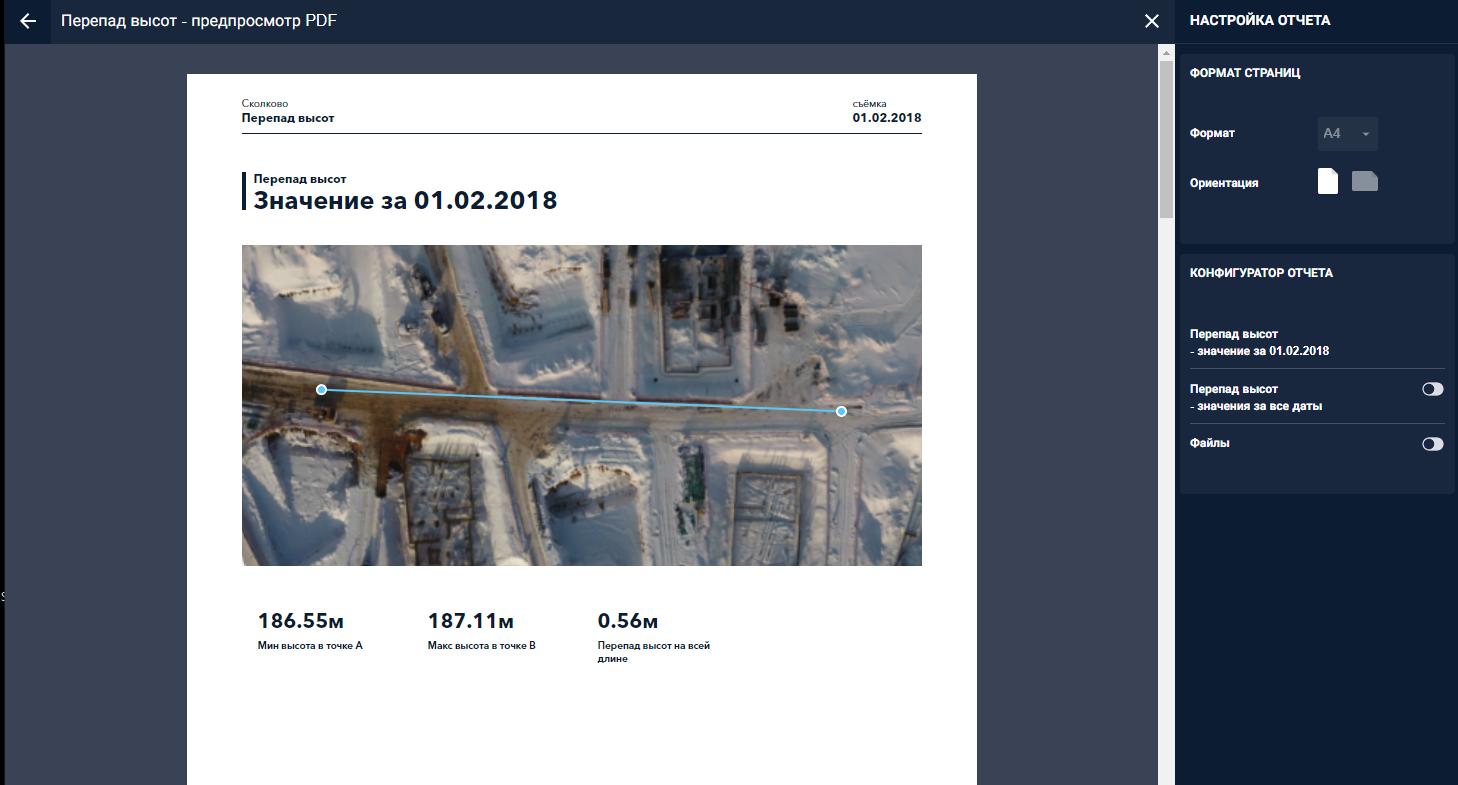This screenshot has height=785, width=1458.
Task: Collapse the 'ФОРМАТ СТРАНИЦ' section header
Action: 1244,73
